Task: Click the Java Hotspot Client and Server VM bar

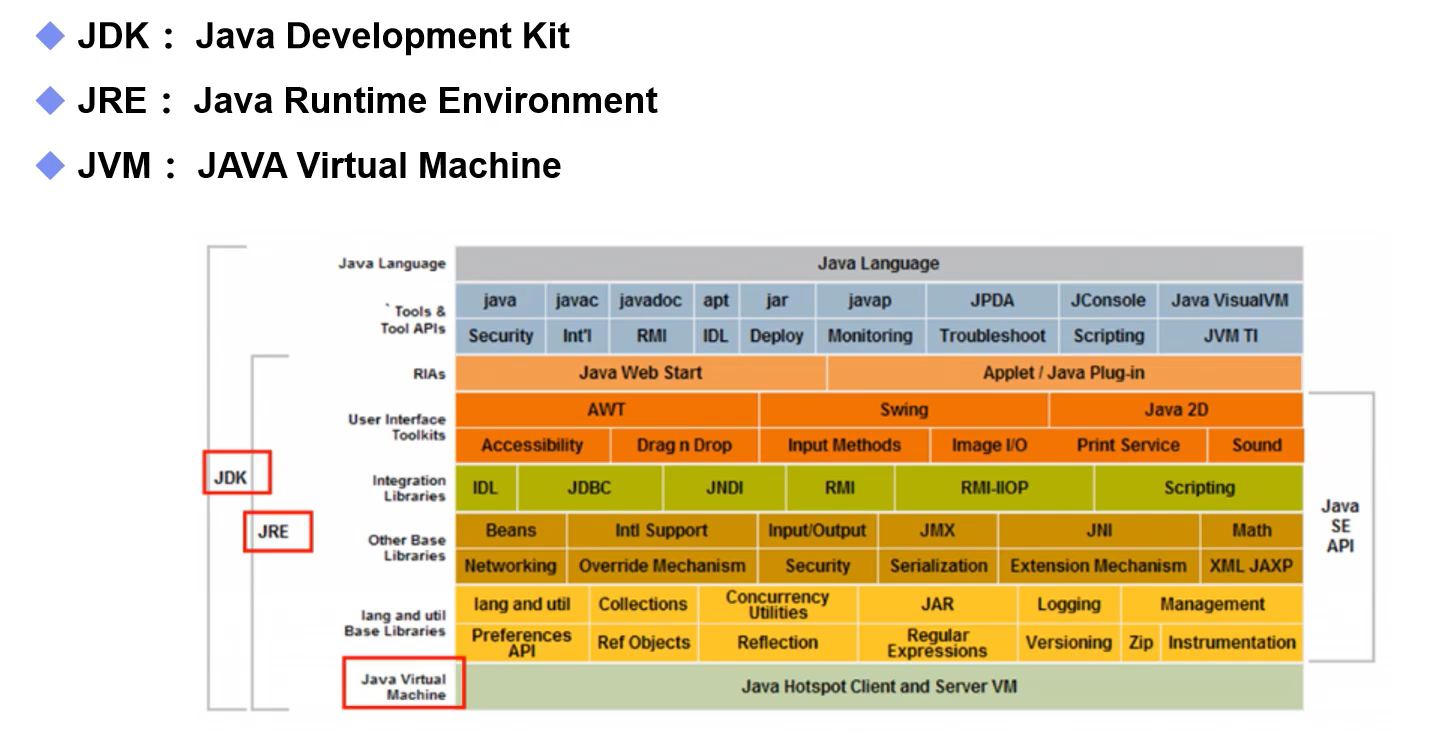Action: 879,687
